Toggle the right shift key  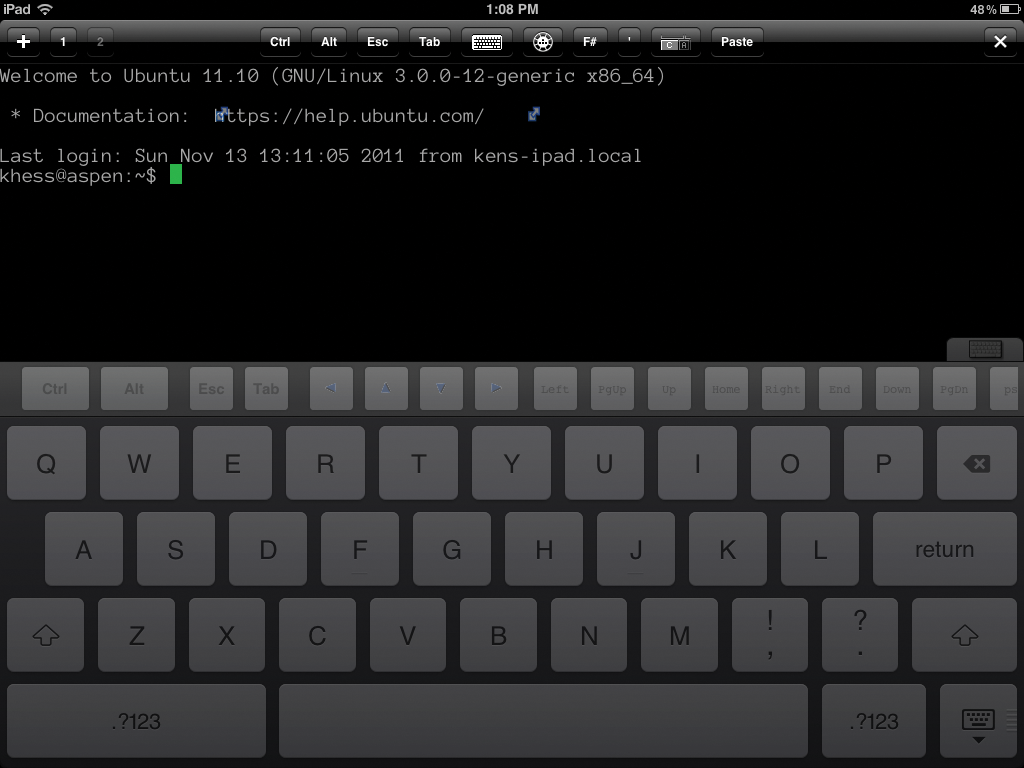pyautogui.click(x=965, y=635)
